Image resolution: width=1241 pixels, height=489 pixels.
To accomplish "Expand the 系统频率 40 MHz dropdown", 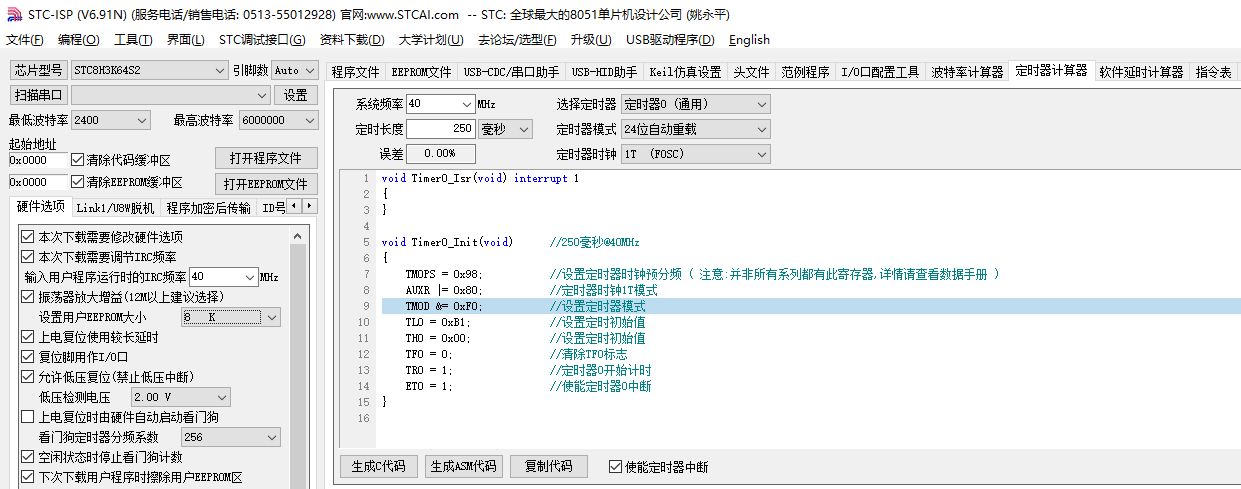I will (467, 104).
